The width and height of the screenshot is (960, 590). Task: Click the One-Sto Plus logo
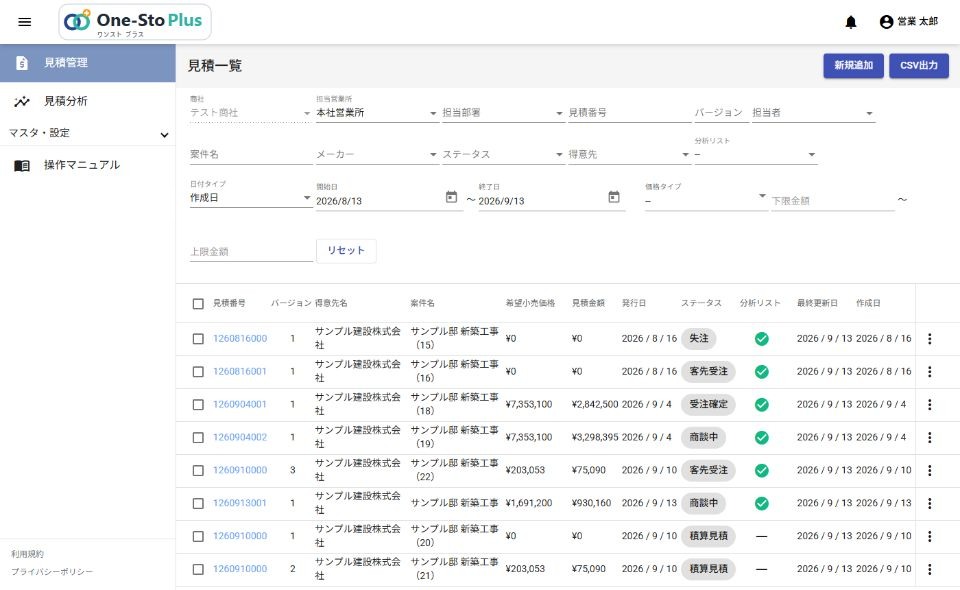point(135,22)
